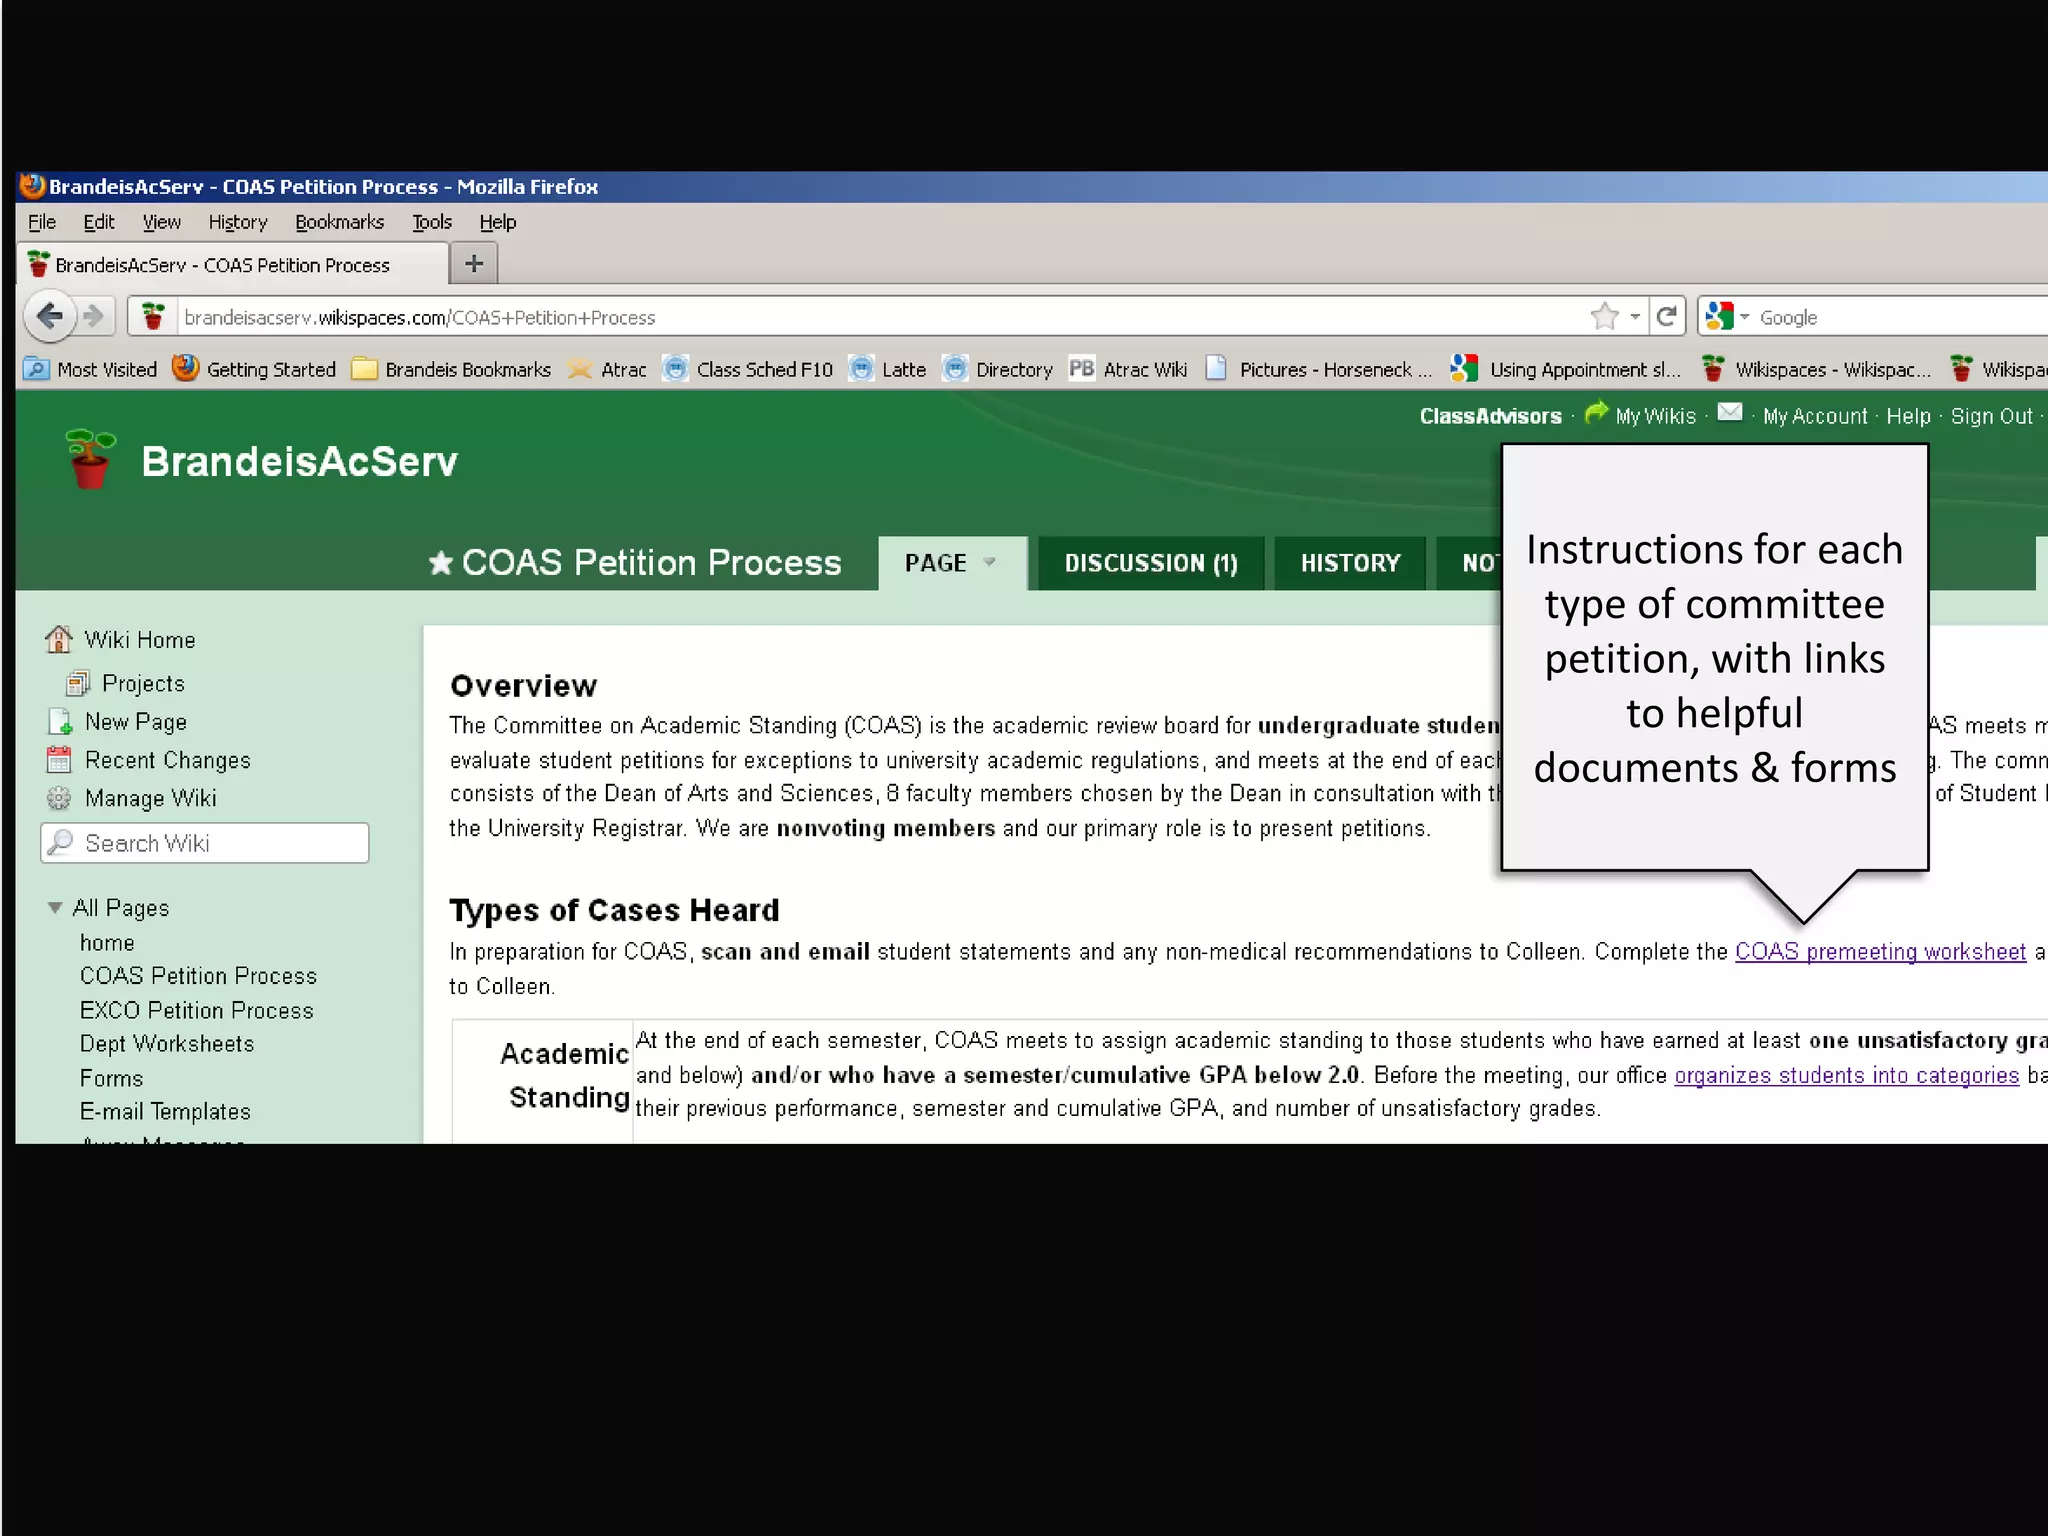Click the Reload page icon
Image resolution: width=2048 pixels, height=1536 pixels.
[1666, 317]
